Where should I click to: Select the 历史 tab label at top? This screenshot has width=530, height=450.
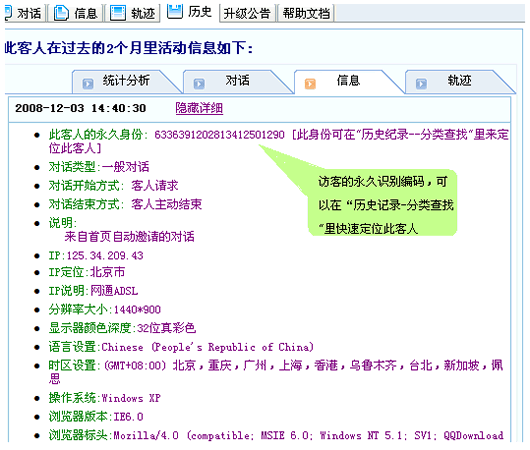(200, 12)
